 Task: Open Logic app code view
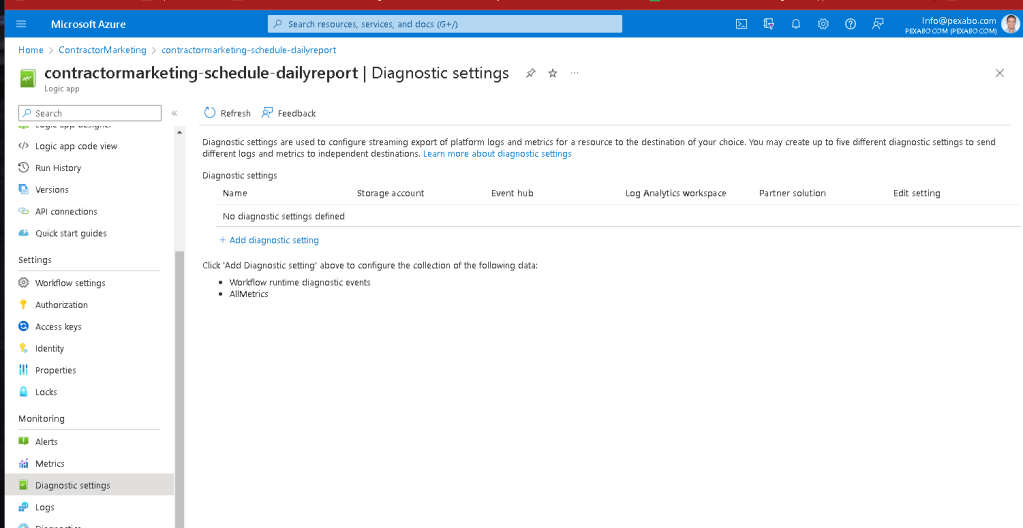click(76, 146)
